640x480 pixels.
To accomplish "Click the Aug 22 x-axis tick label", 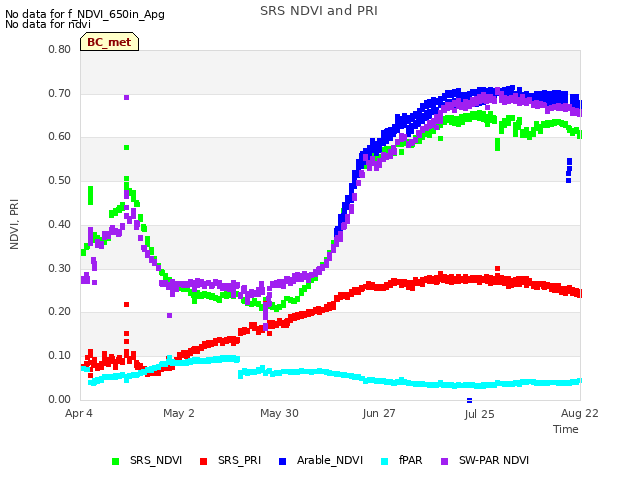I will (x=580, y=413).
